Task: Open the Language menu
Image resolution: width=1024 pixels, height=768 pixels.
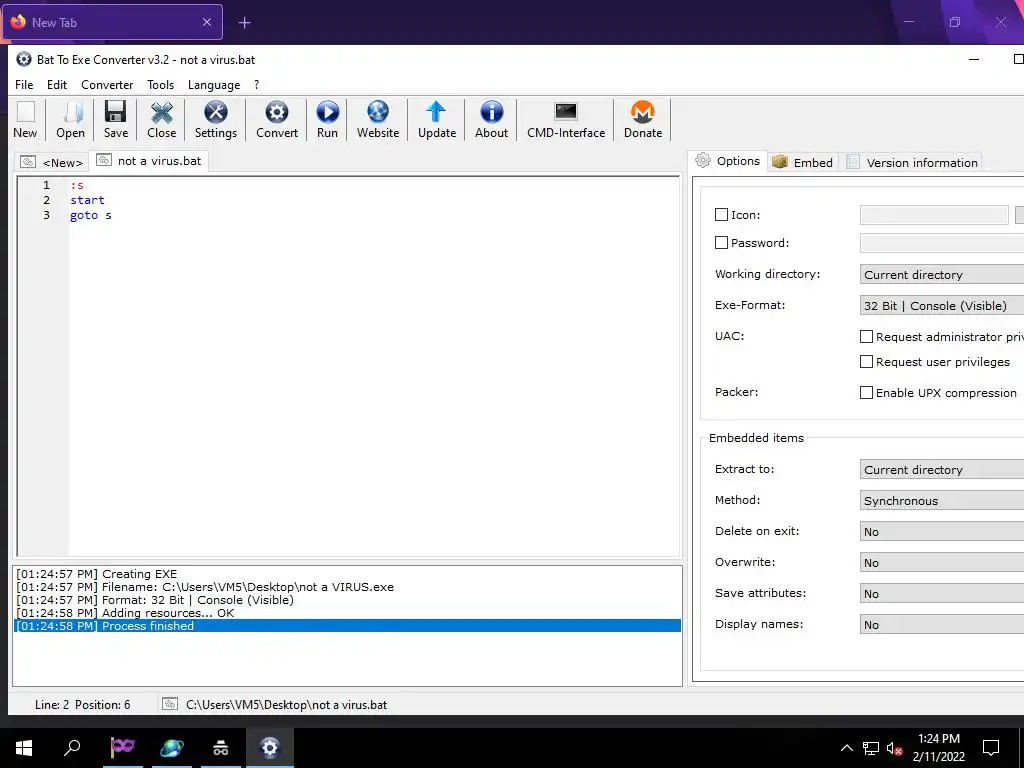Action: [x=214, y=85]
